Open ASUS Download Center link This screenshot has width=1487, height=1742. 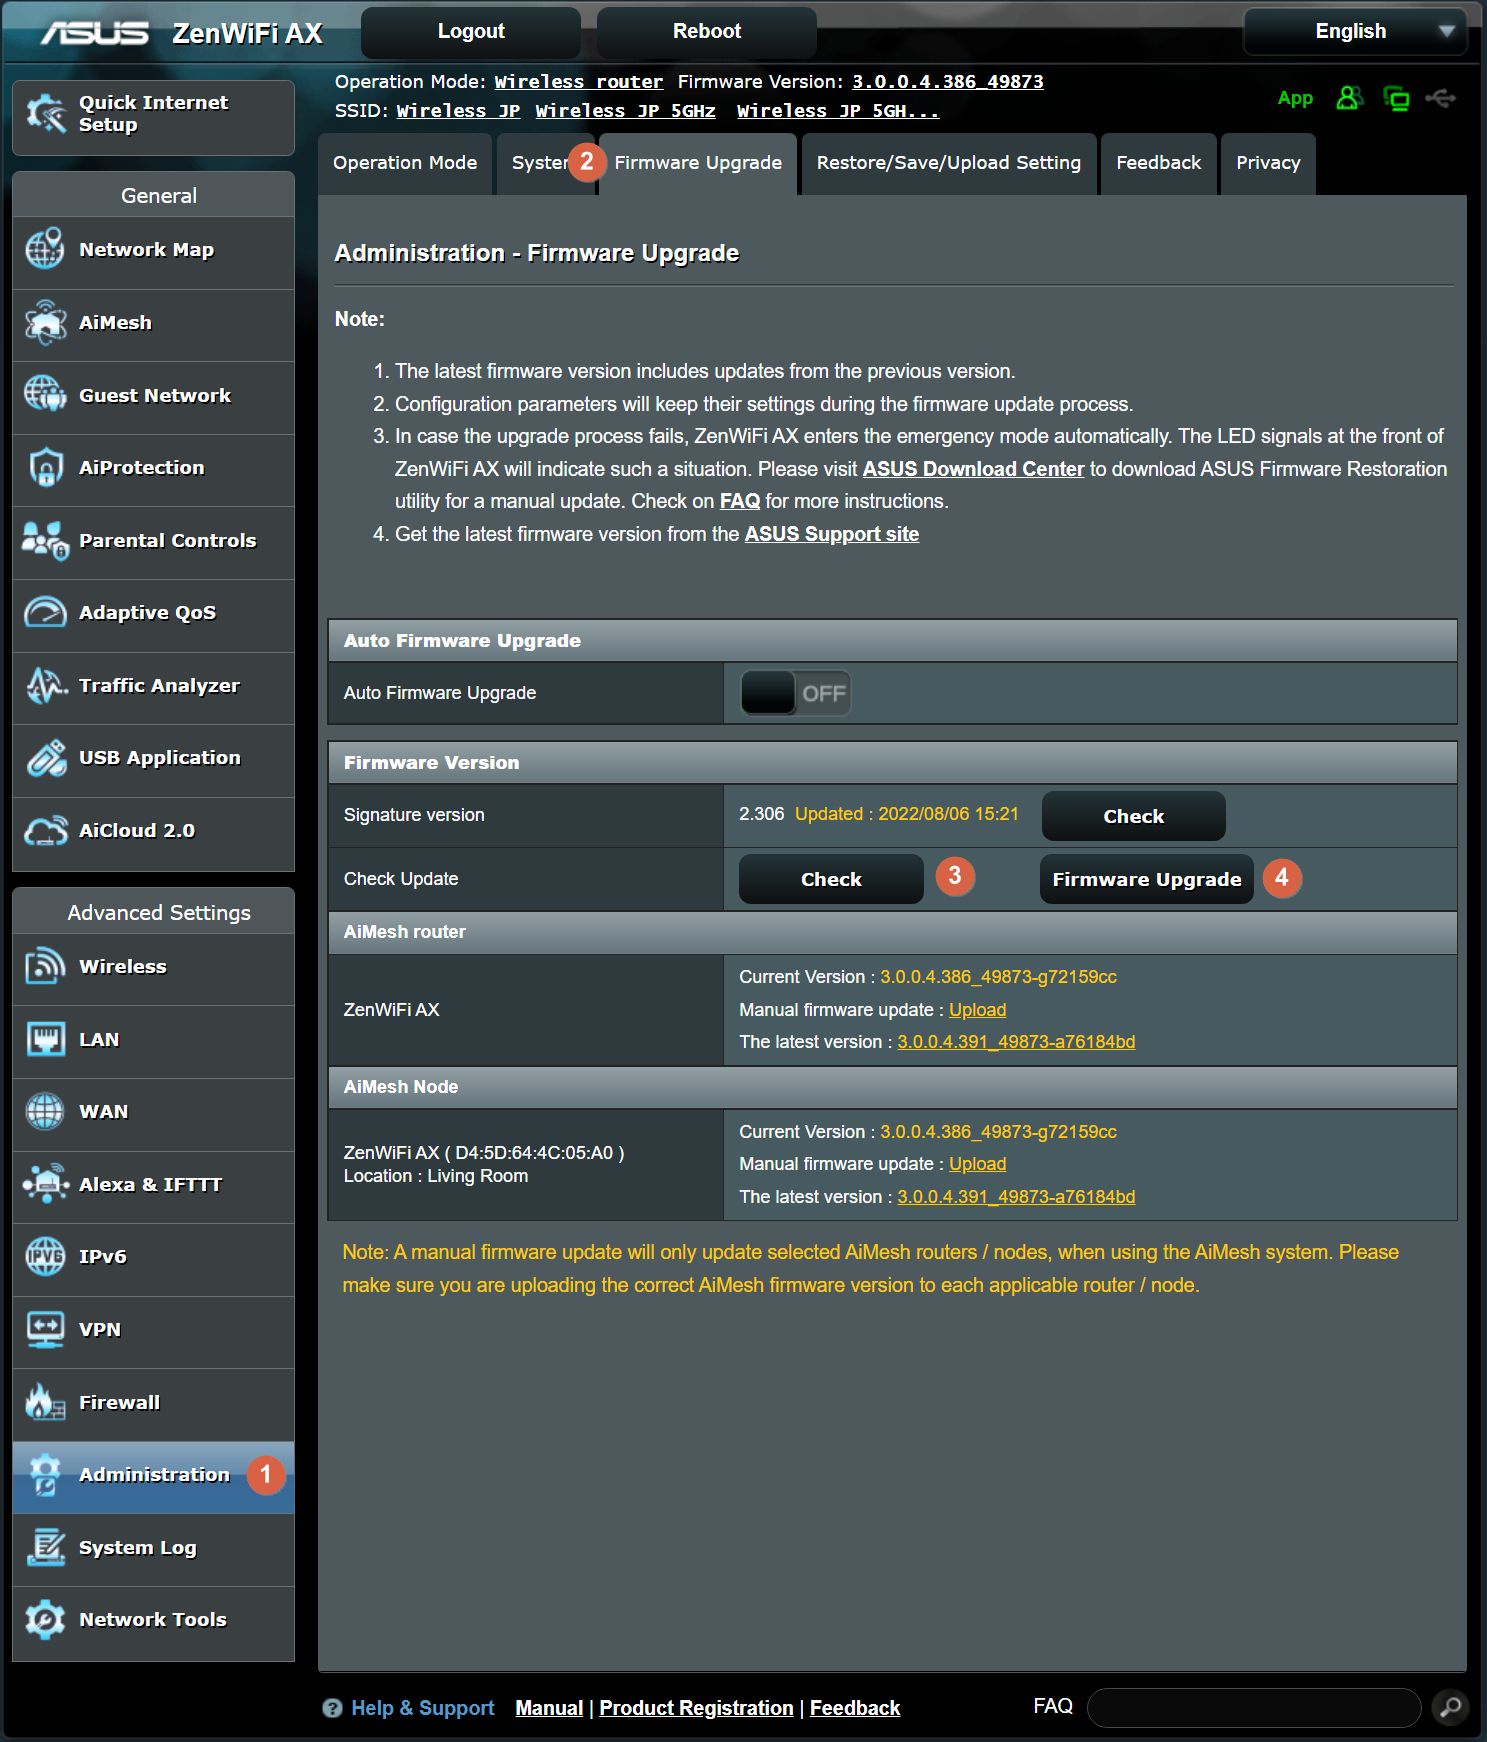pos(973,469)
